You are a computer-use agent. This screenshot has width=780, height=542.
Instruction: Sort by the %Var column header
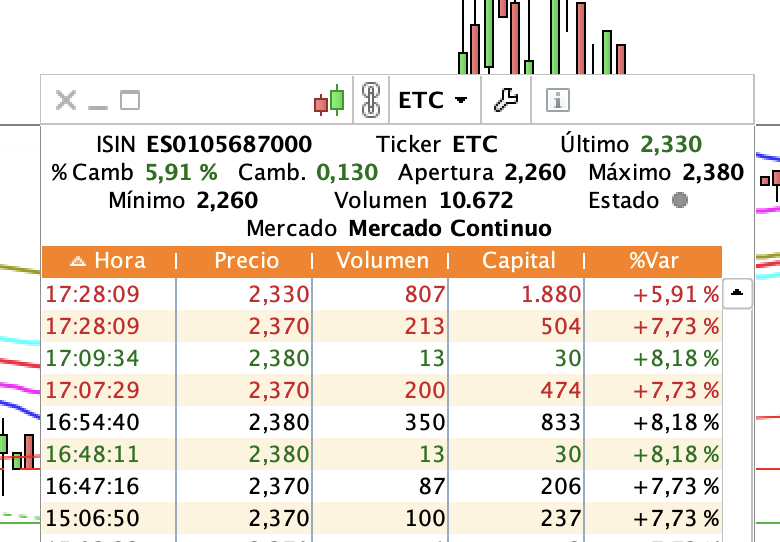653,261
